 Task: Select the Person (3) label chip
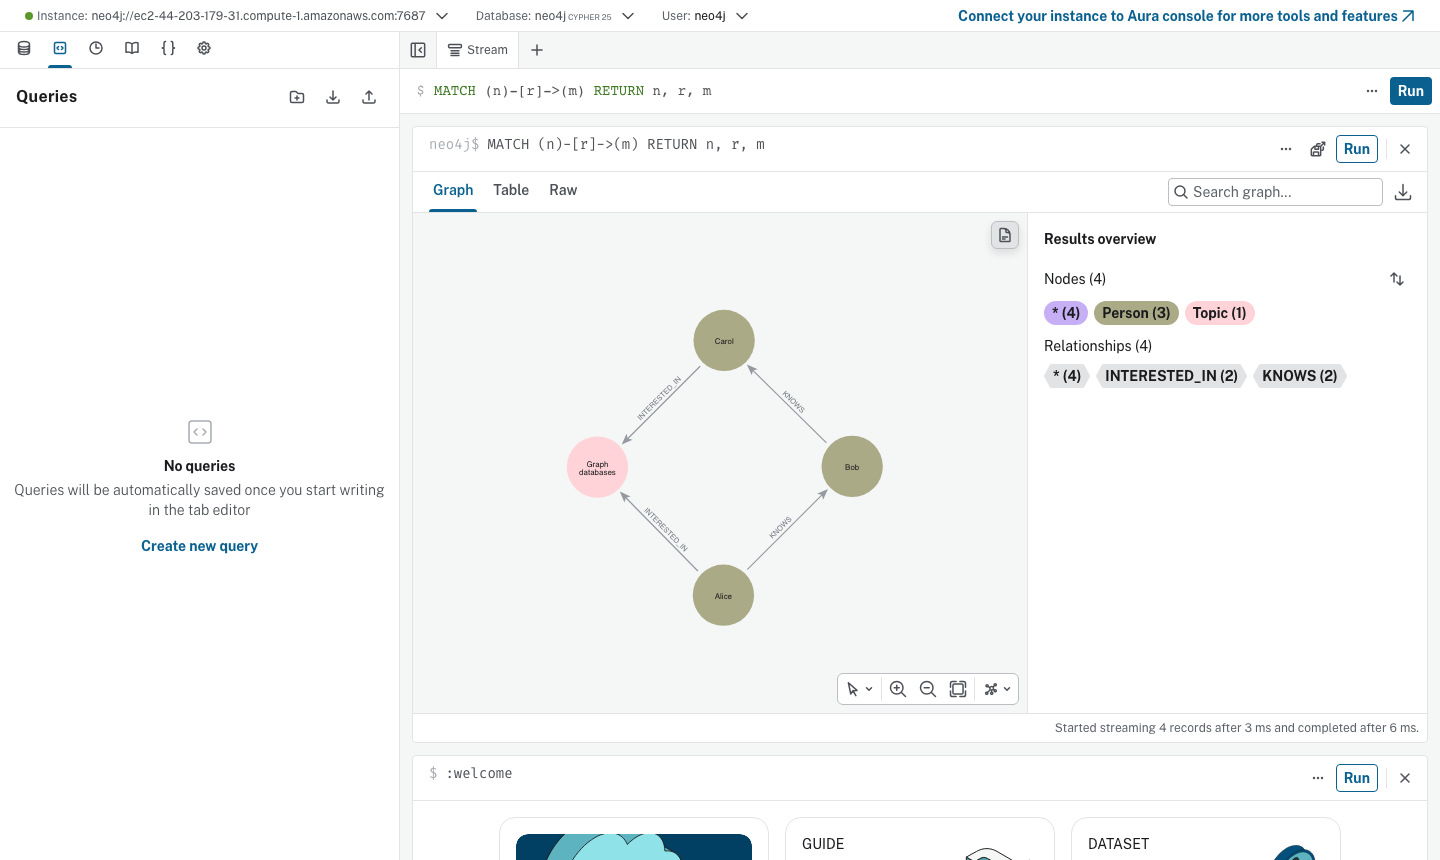click(x=1136, y=313)
